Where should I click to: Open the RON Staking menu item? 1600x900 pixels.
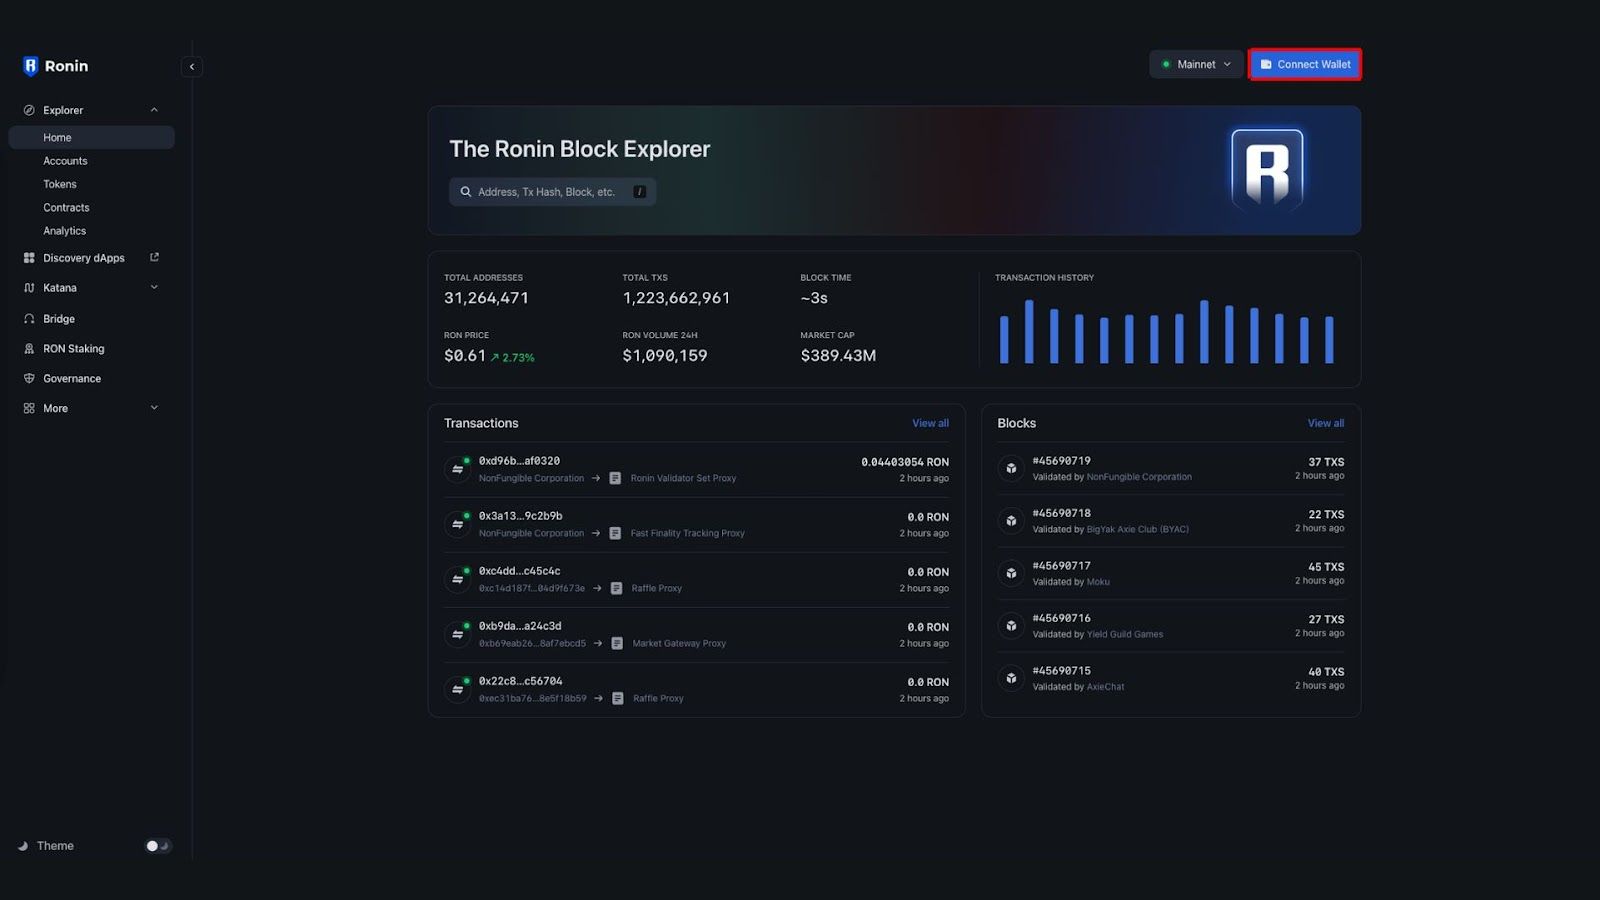click(73, 349)
